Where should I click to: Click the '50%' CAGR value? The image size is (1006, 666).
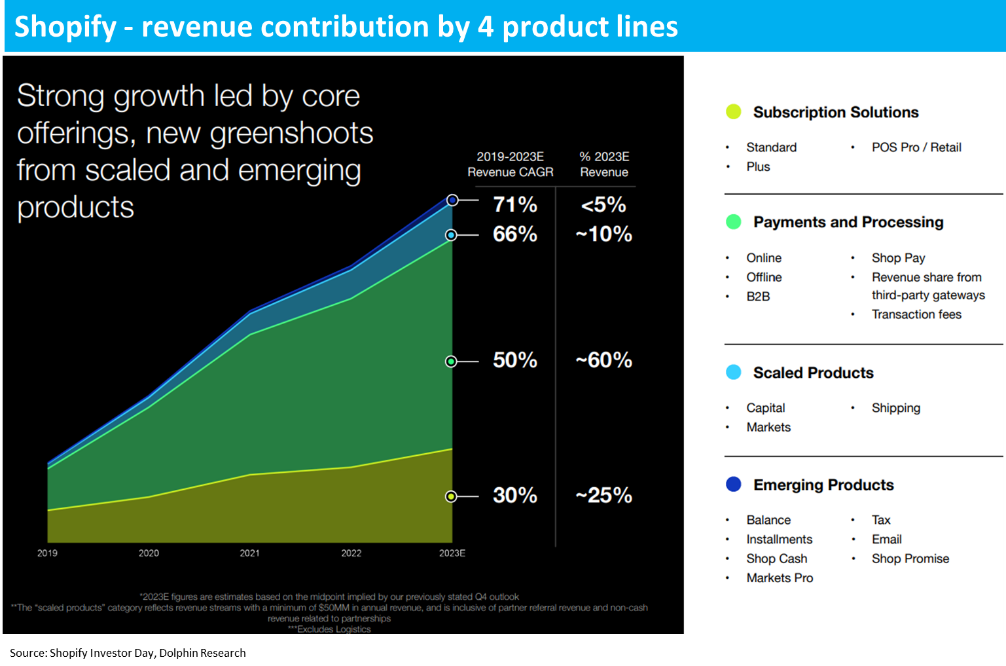(x=515, y=361)
